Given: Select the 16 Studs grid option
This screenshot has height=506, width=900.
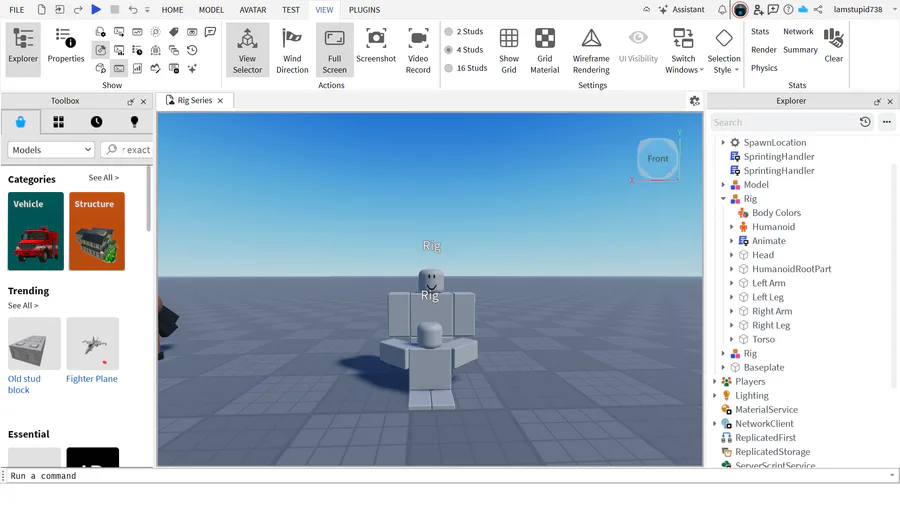Looking at the screenshot, I should point(466,68).
